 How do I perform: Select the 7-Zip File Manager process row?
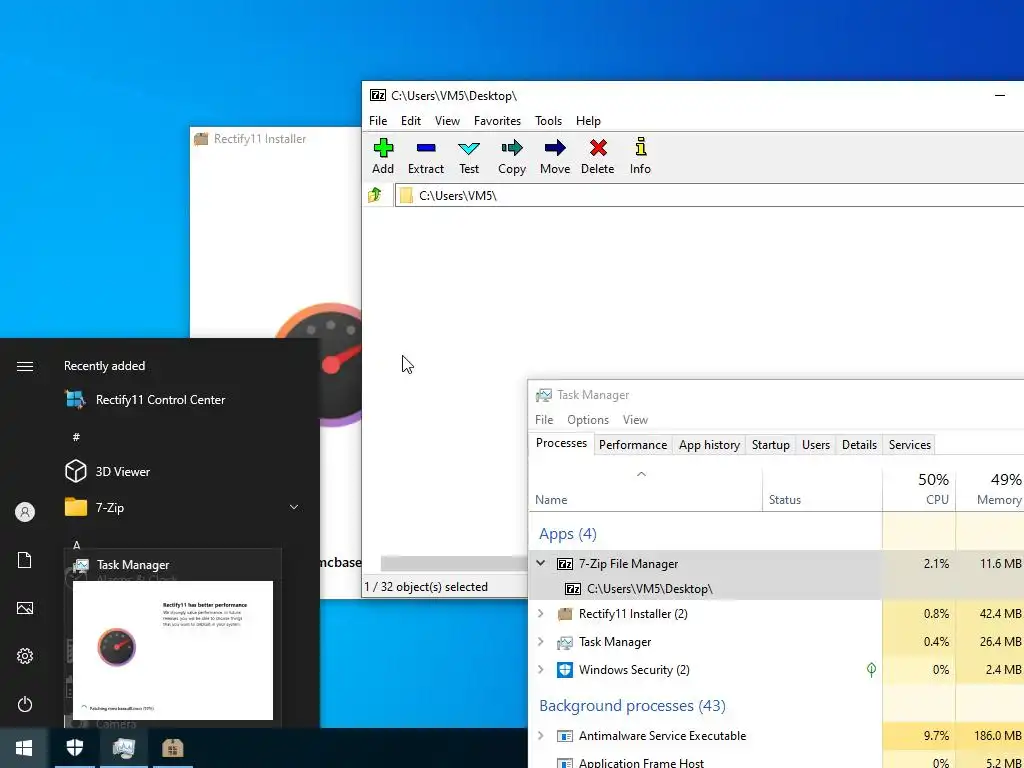(776, 564)
